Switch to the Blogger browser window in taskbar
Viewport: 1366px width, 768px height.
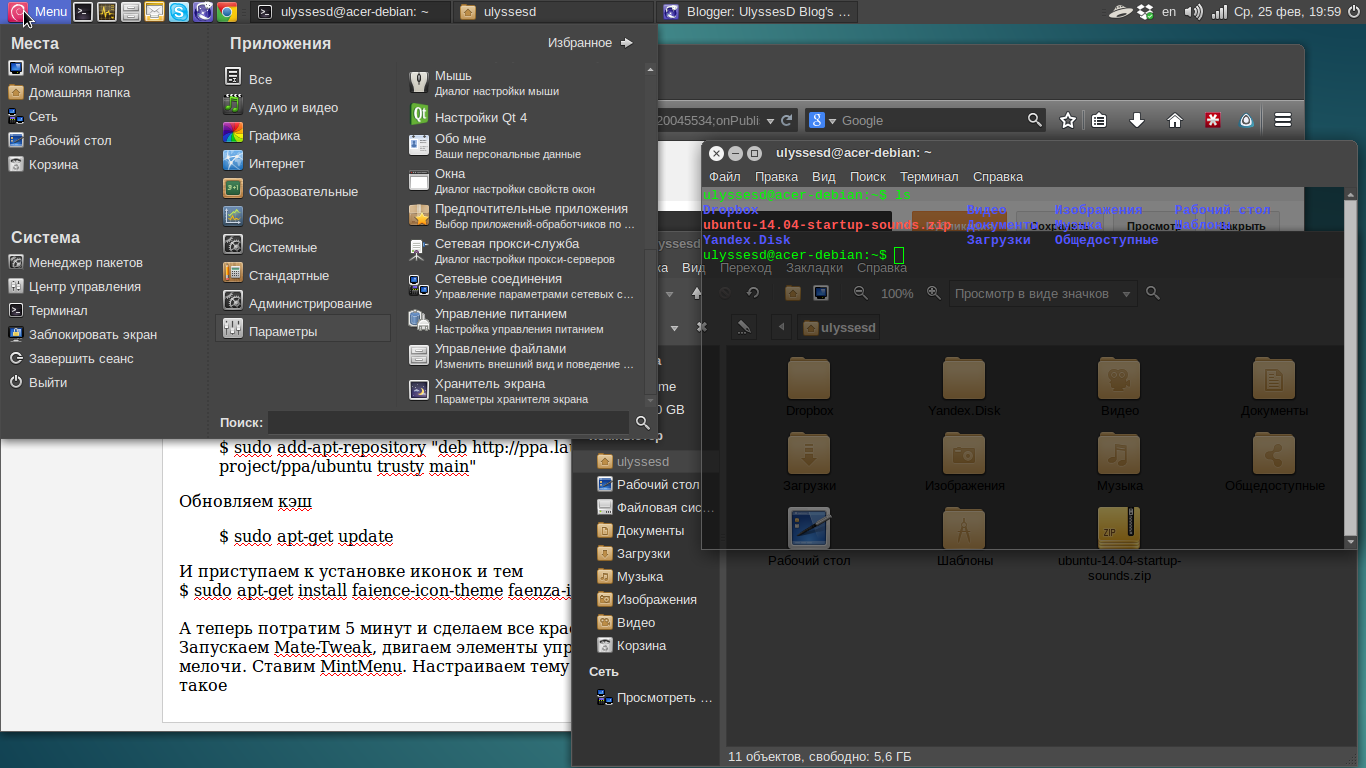click(757, 12)
